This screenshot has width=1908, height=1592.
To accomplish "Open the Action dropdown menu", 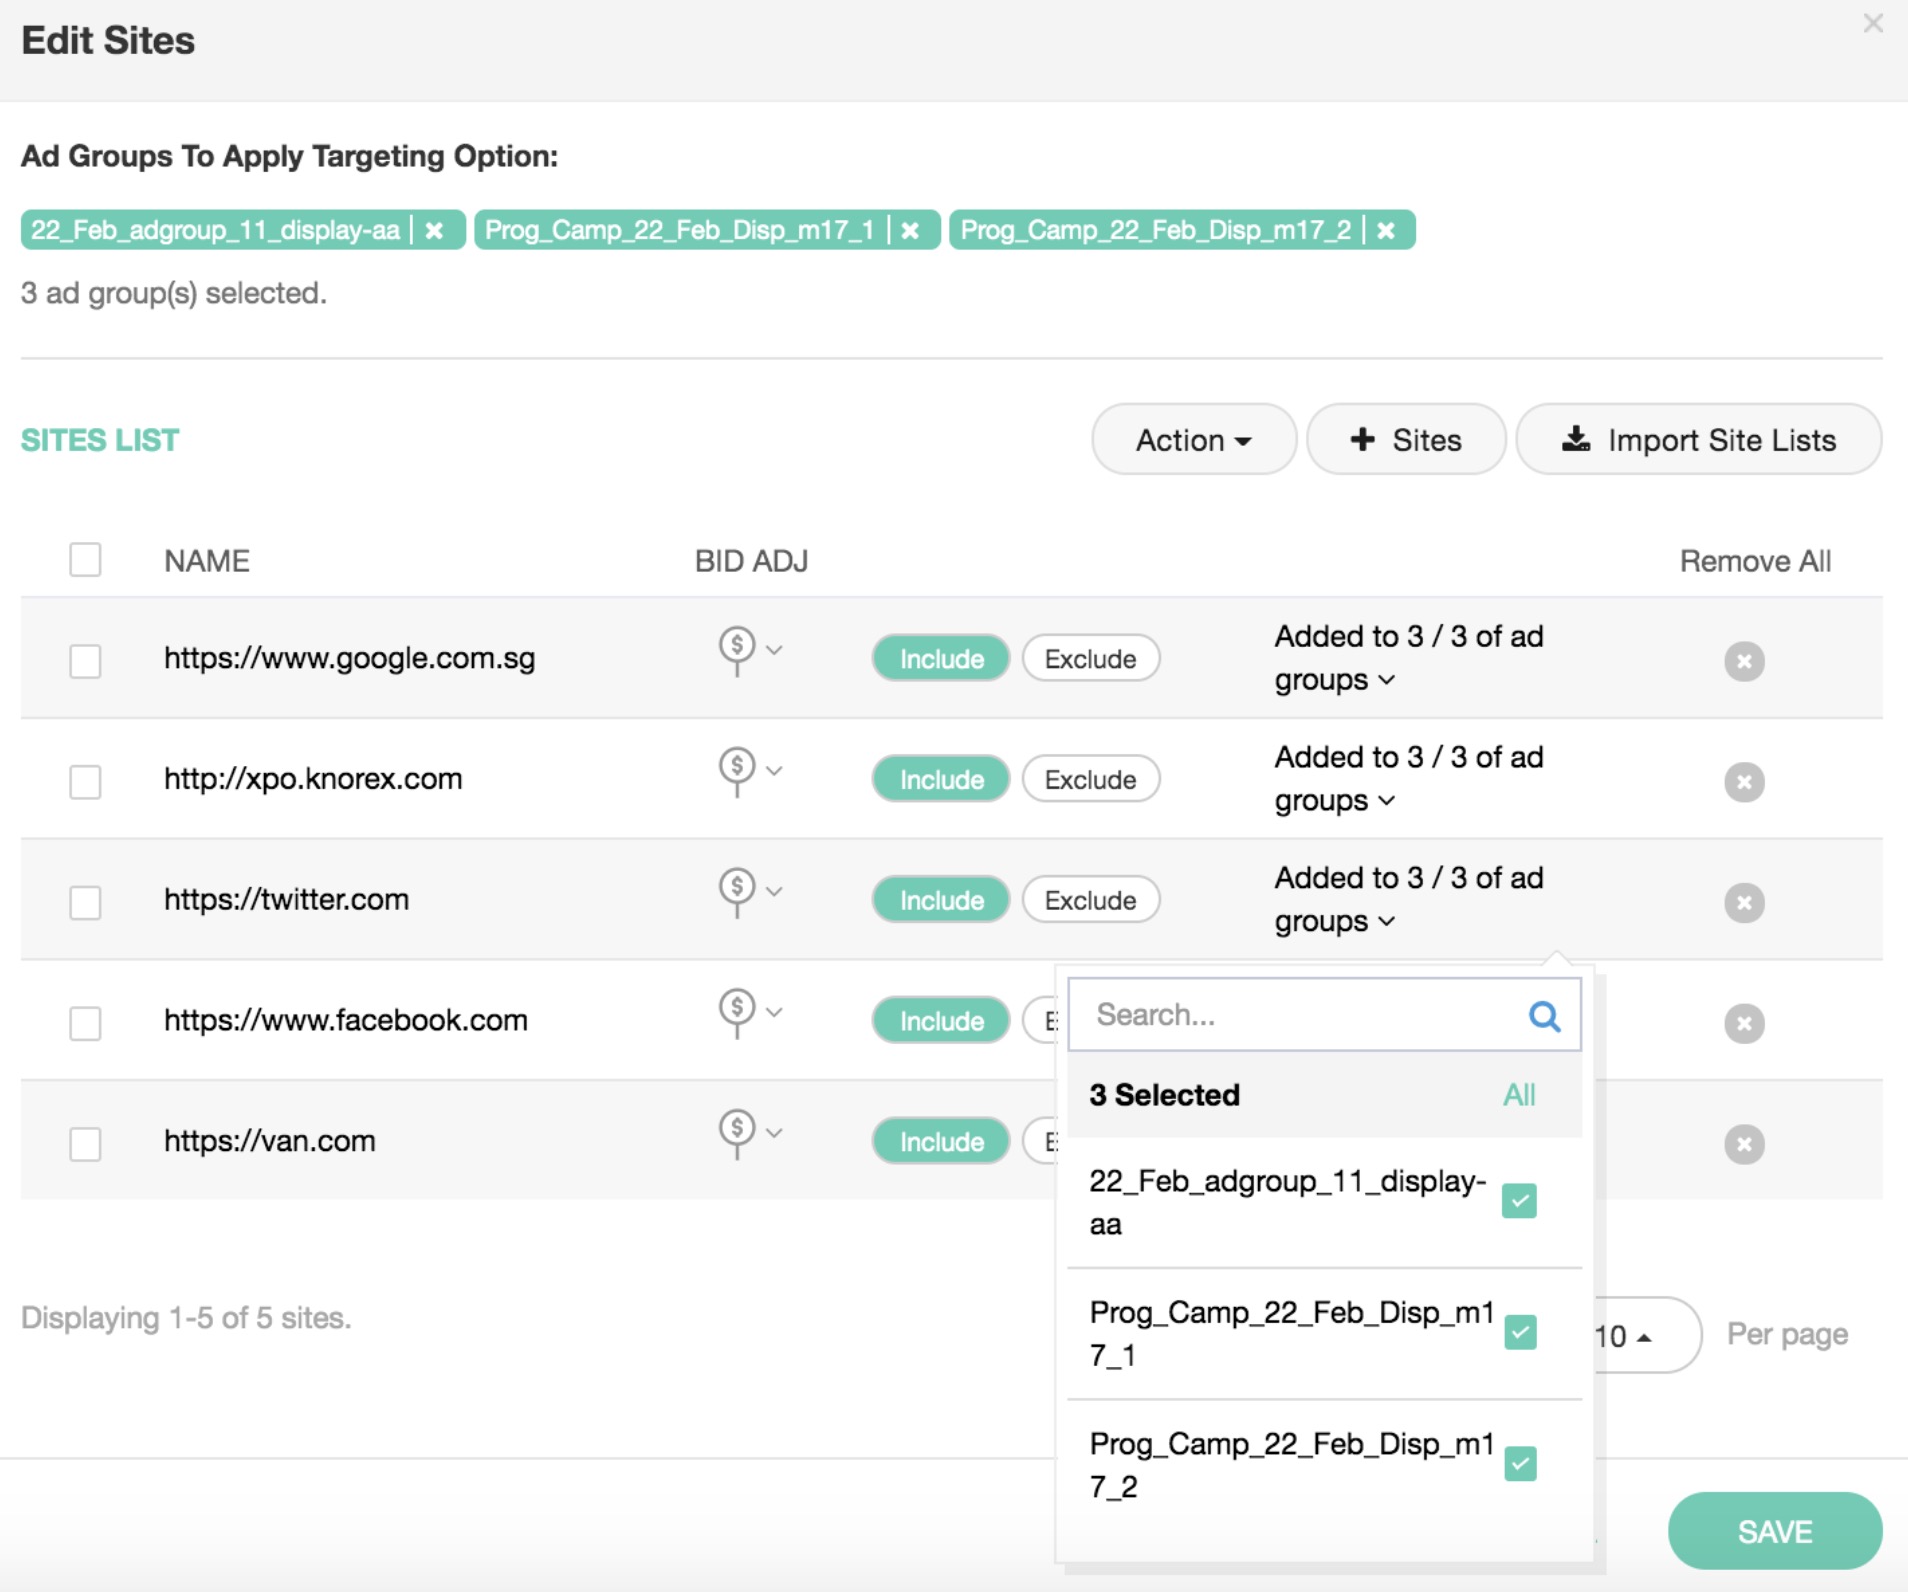I will [x=1193, y=440].
